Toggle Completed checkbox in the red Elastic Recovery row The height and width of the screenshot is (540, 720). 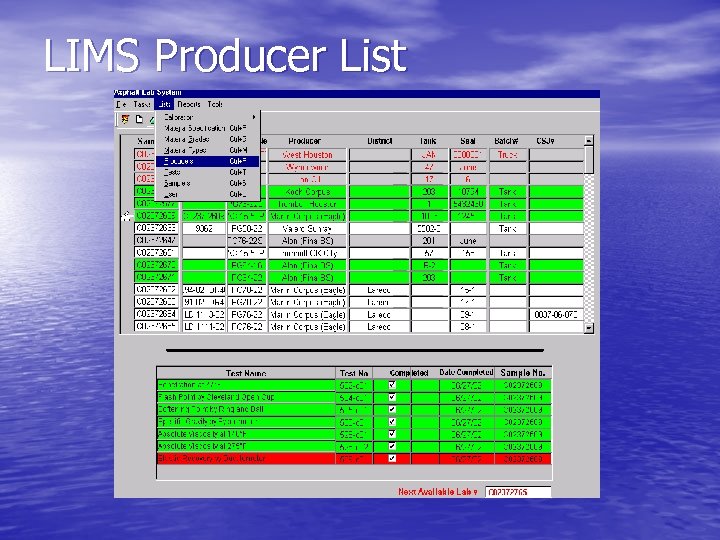(x=392, y=458)
